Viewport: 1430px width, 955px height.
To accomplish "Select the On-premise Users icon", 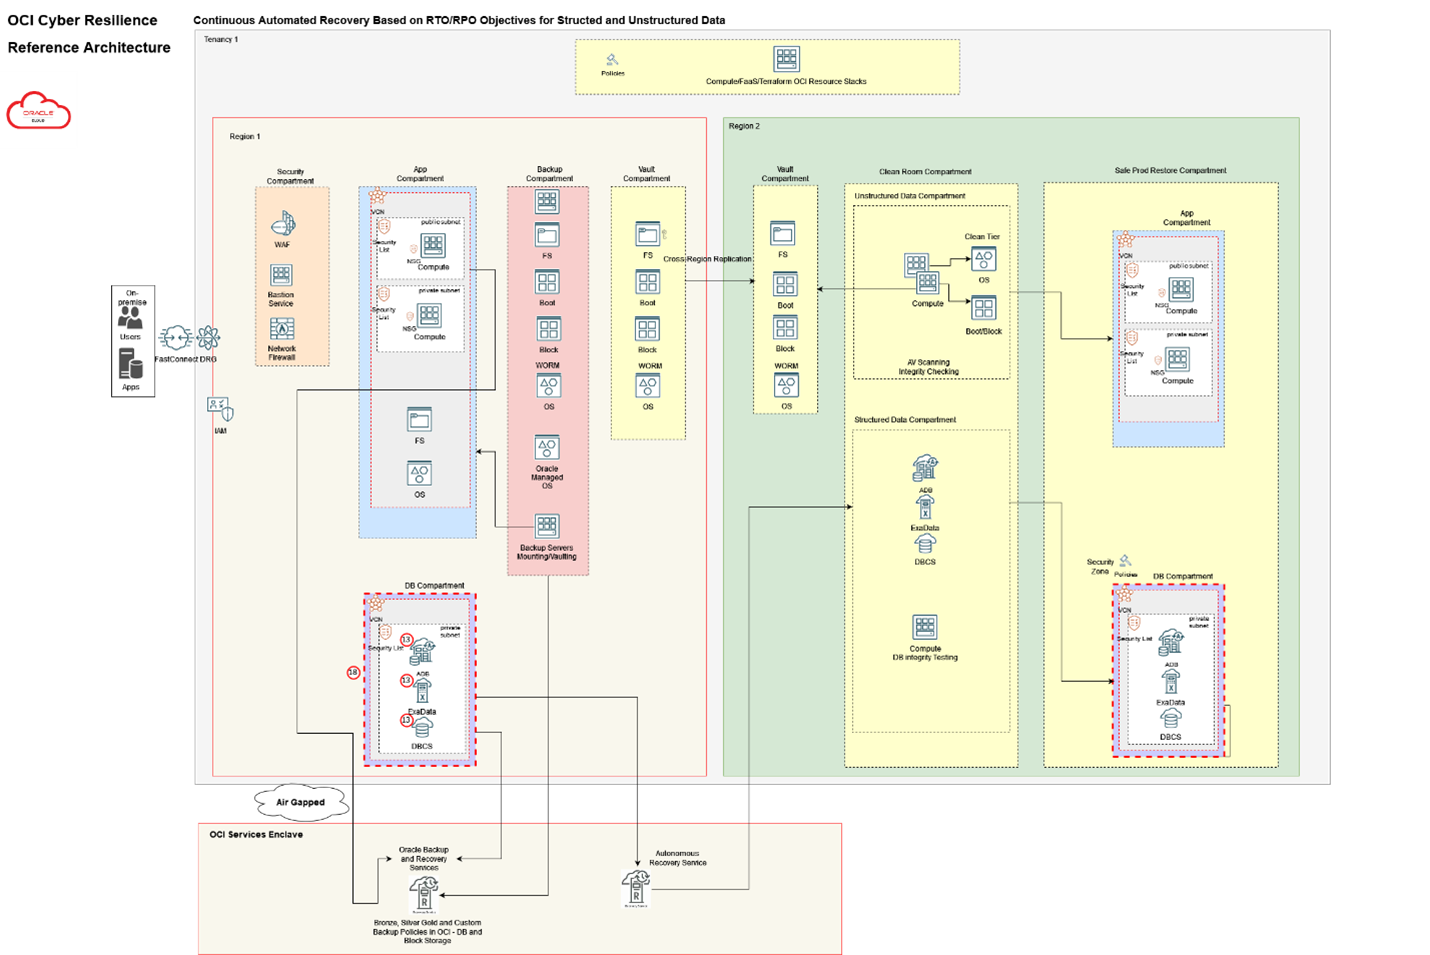I will (x=131, y=320).
